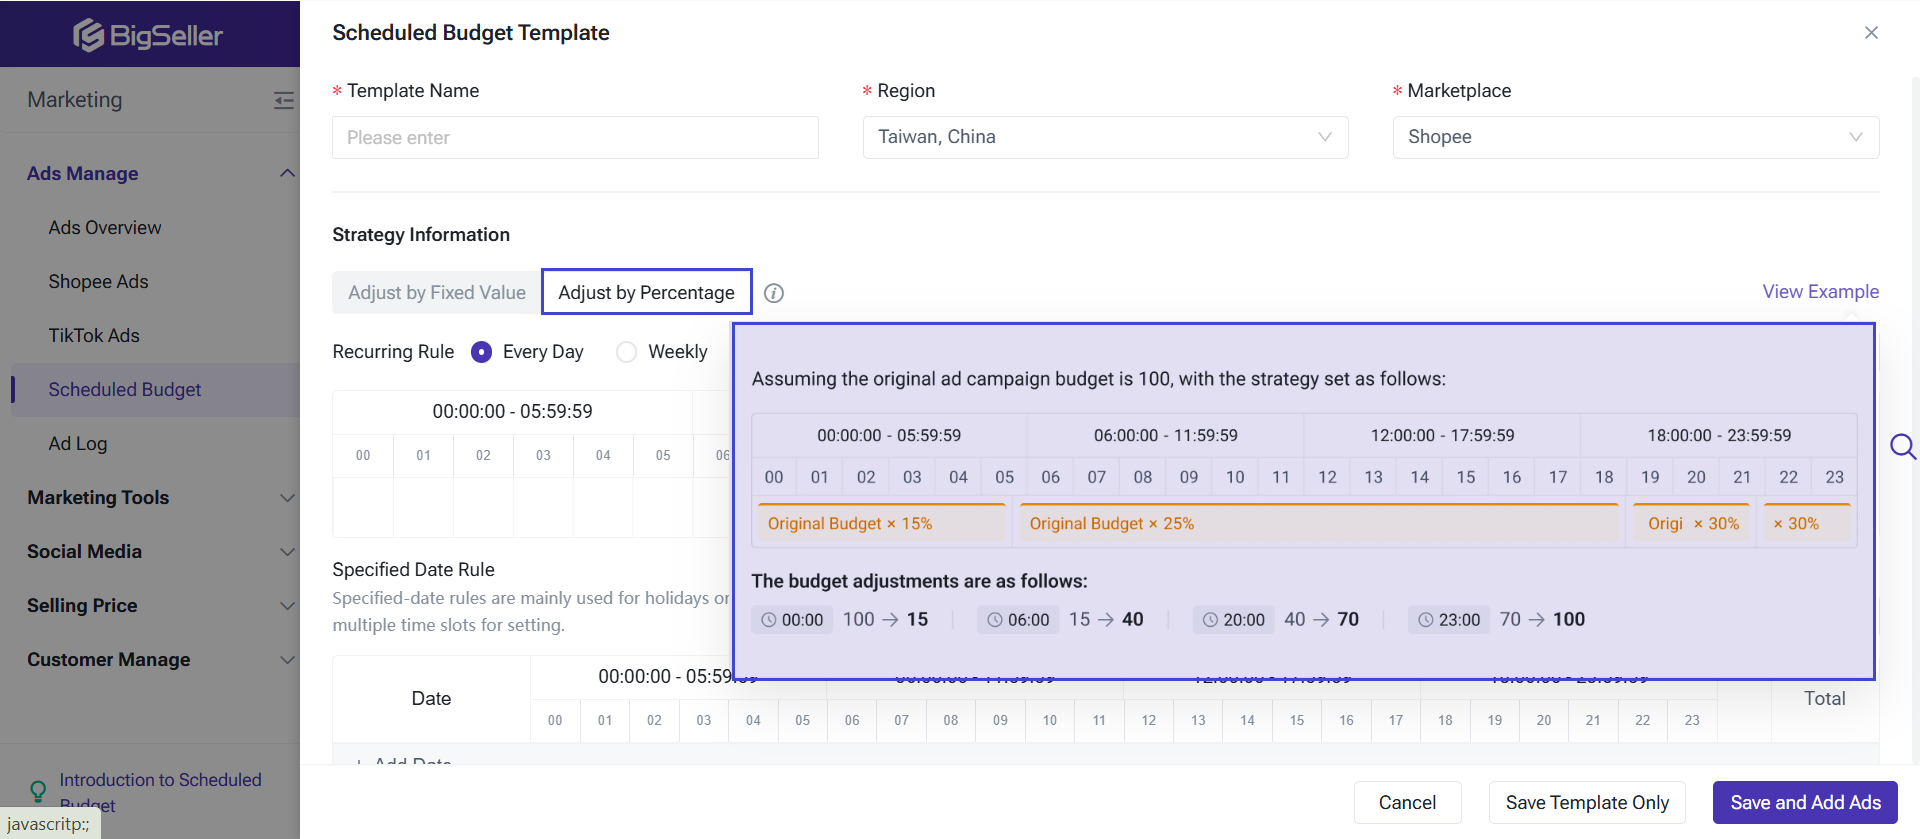The image size is (1920, 839).
Task: Click the Template Name input field
Action: coord(575,137)
